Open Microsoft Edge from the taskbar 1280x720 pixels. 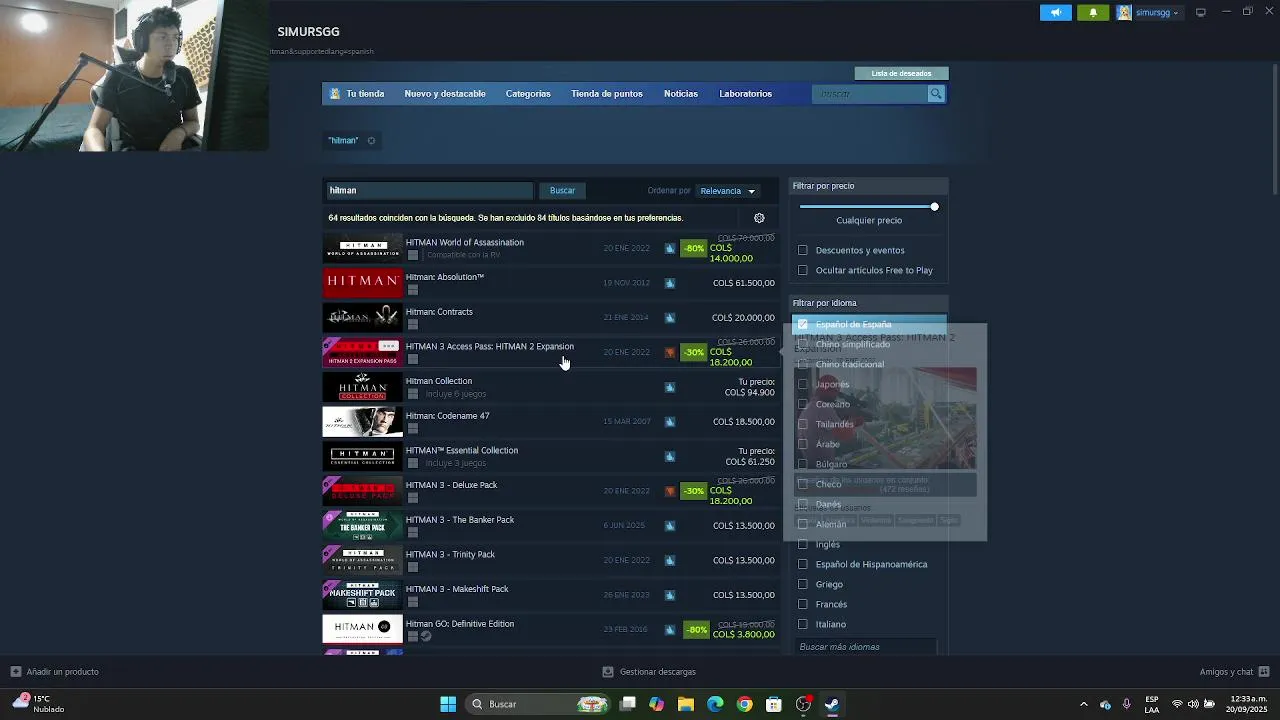pyautogui.click(x=715, y=704)
